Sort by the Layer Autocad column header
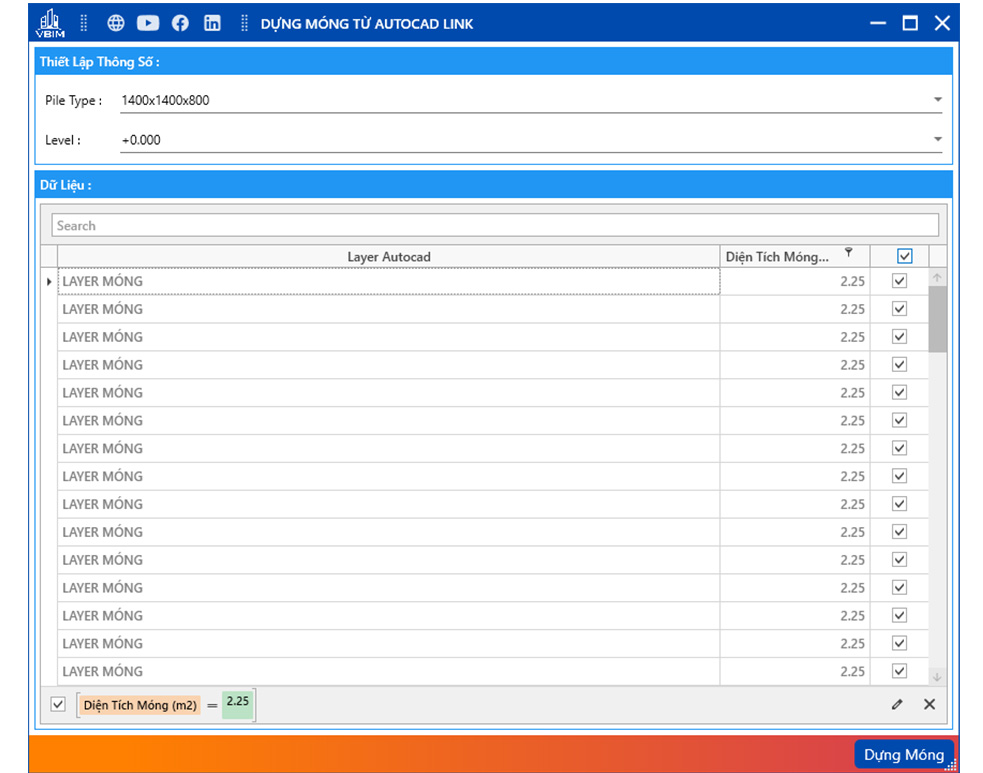This screenshot has width=983, height=773. point(388,257)
